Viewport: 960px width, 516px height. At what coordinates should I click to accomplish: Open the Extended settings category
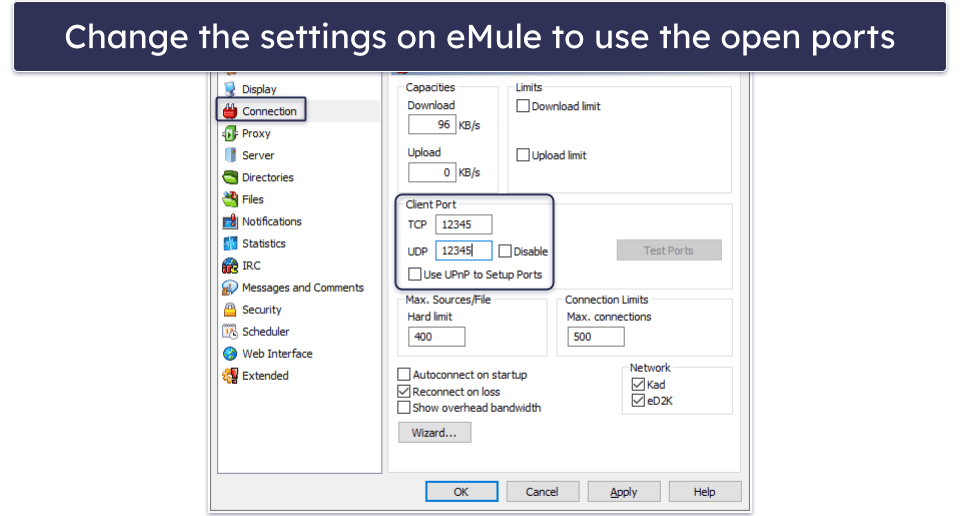click(x=265, y=376)
